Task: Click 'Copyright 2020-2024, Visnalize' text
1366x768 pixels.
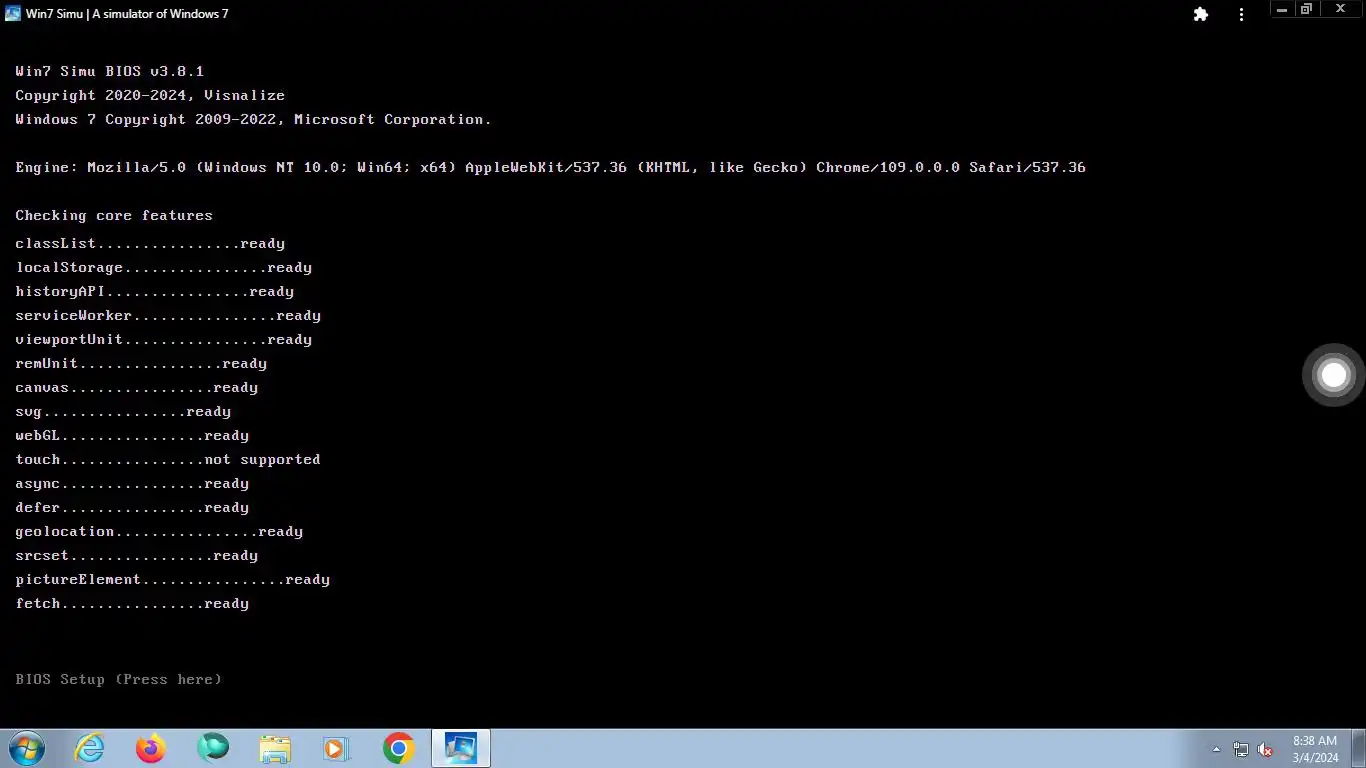Action: (x=150, y=95)
